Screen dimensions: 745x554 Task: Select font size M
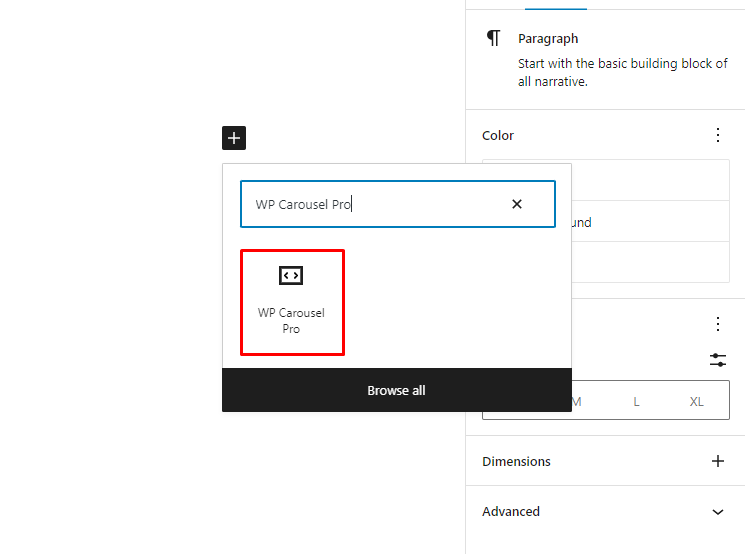click(x=576, y=401)
